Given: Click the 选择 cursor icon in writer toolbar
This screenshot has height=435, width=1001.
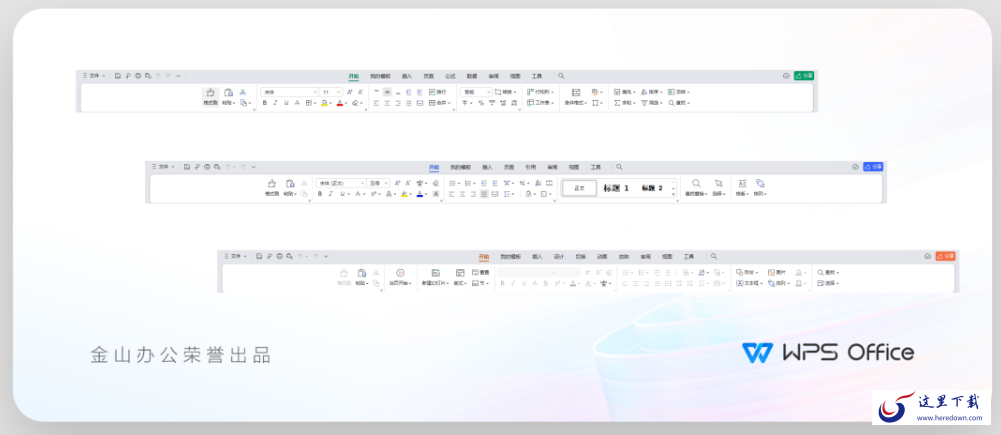Looking at the screenshot, I should coord(718,183).
